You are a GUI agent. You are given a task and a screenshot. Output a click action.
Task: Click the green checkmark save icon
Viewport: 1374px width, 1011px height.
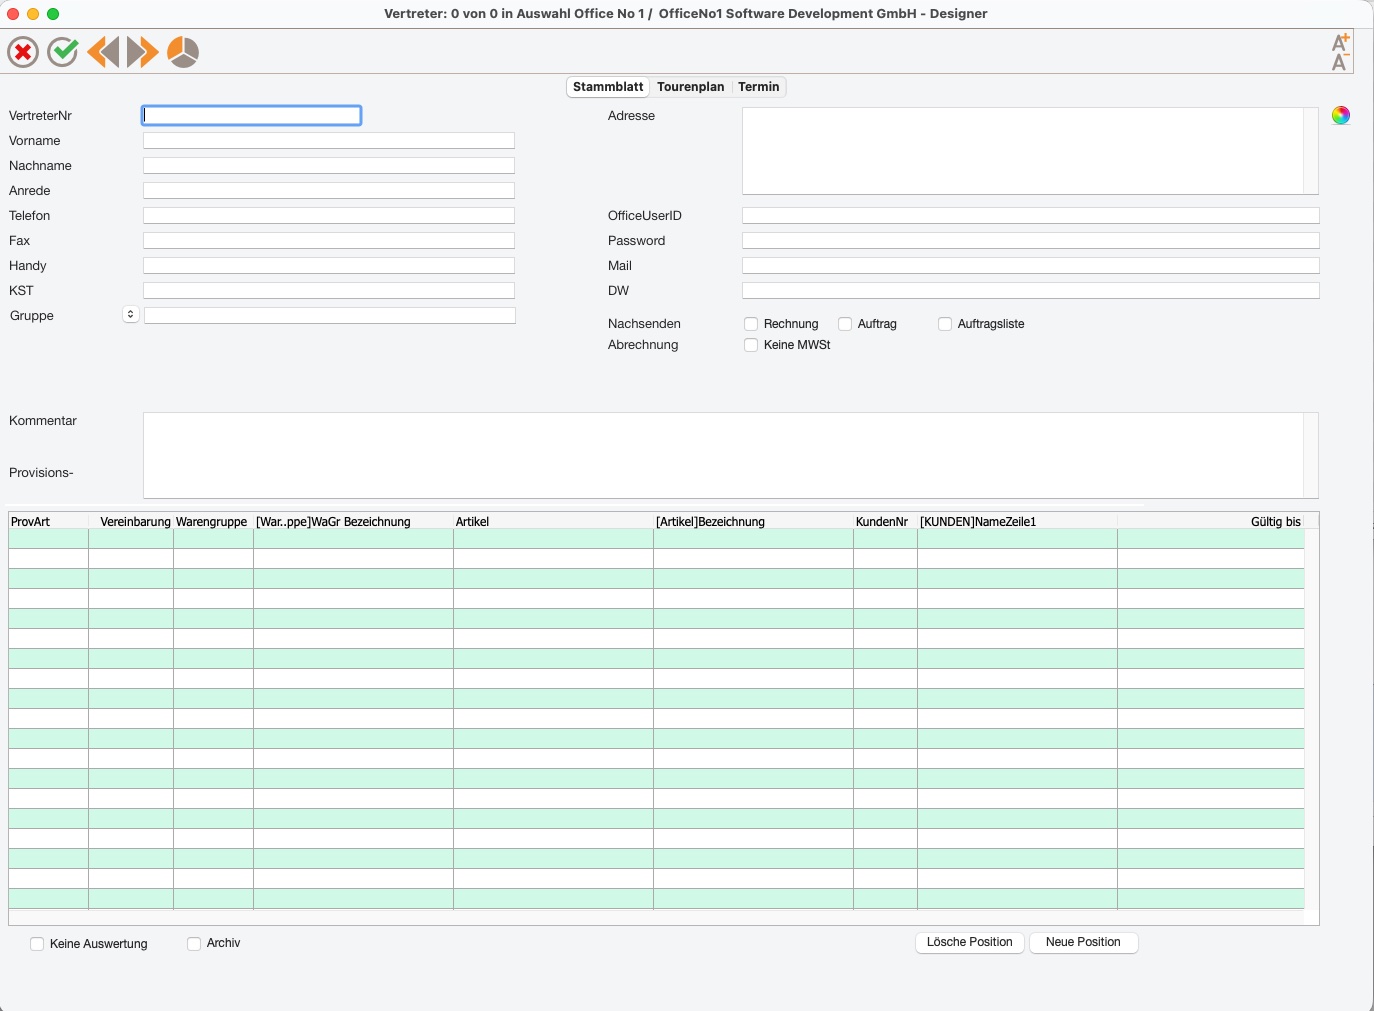point(63,52)
